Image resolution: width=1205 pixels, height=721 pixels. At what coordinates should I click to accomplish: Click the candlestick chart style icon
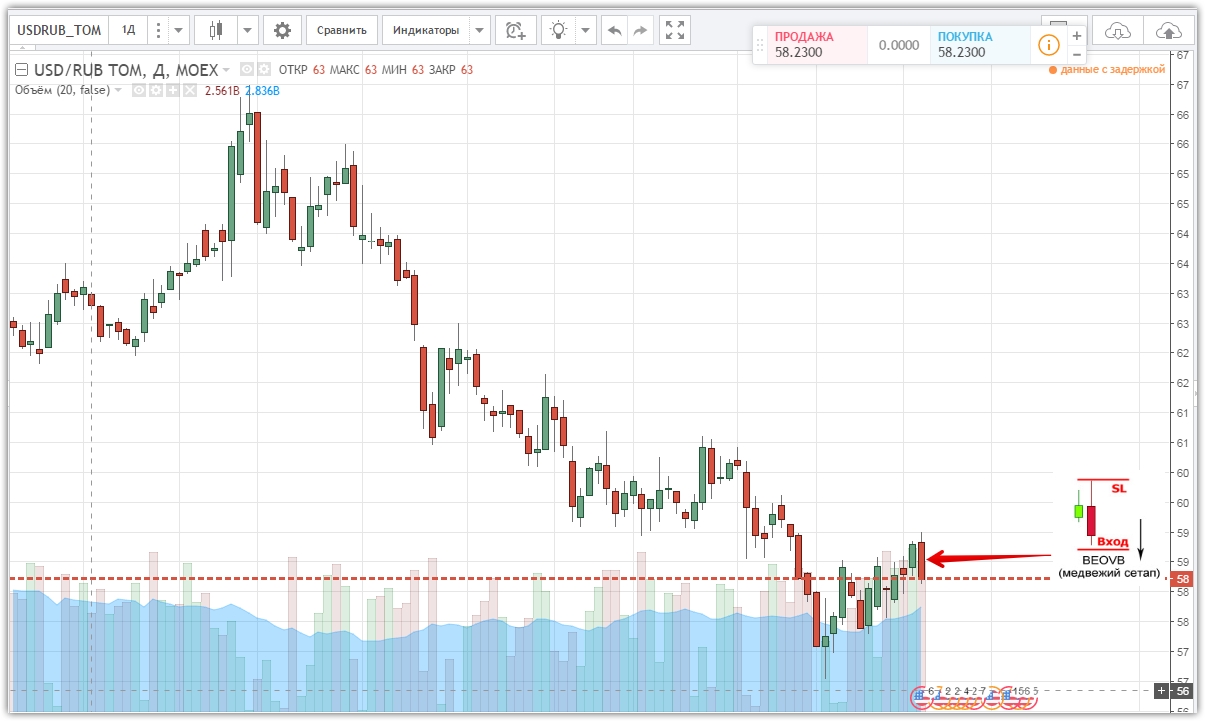(215, 30)
